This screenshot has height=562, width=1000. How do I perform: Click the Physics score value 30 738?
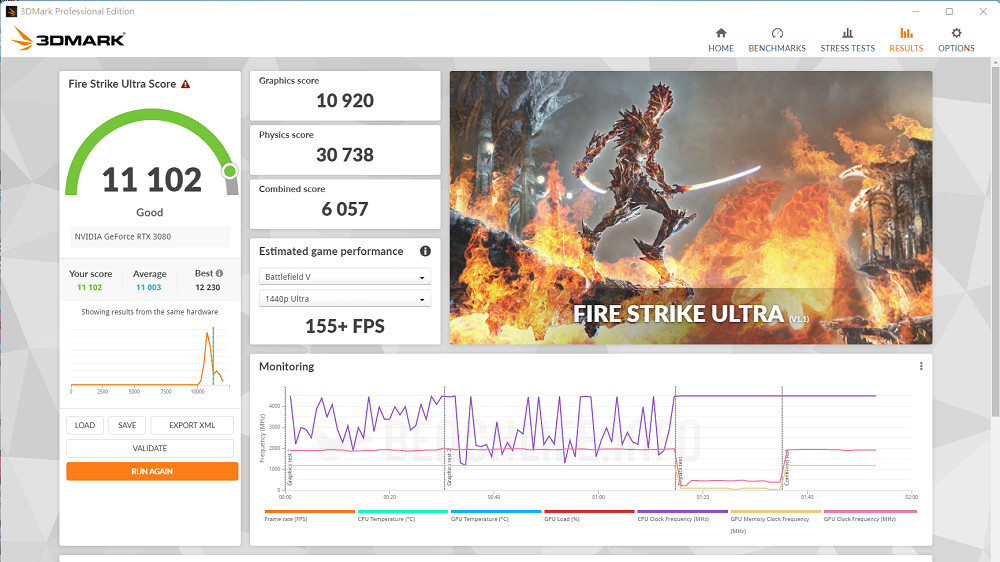pos(345,155)
